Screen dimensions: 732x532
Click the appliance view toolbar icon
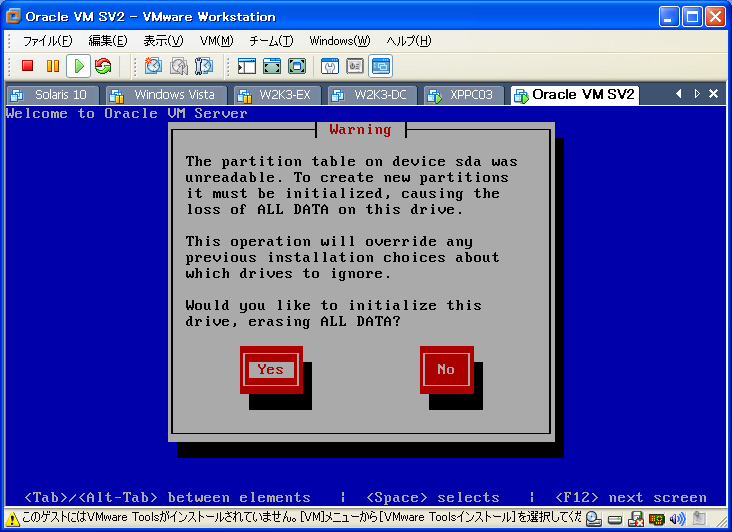click(x=355, y=66)
